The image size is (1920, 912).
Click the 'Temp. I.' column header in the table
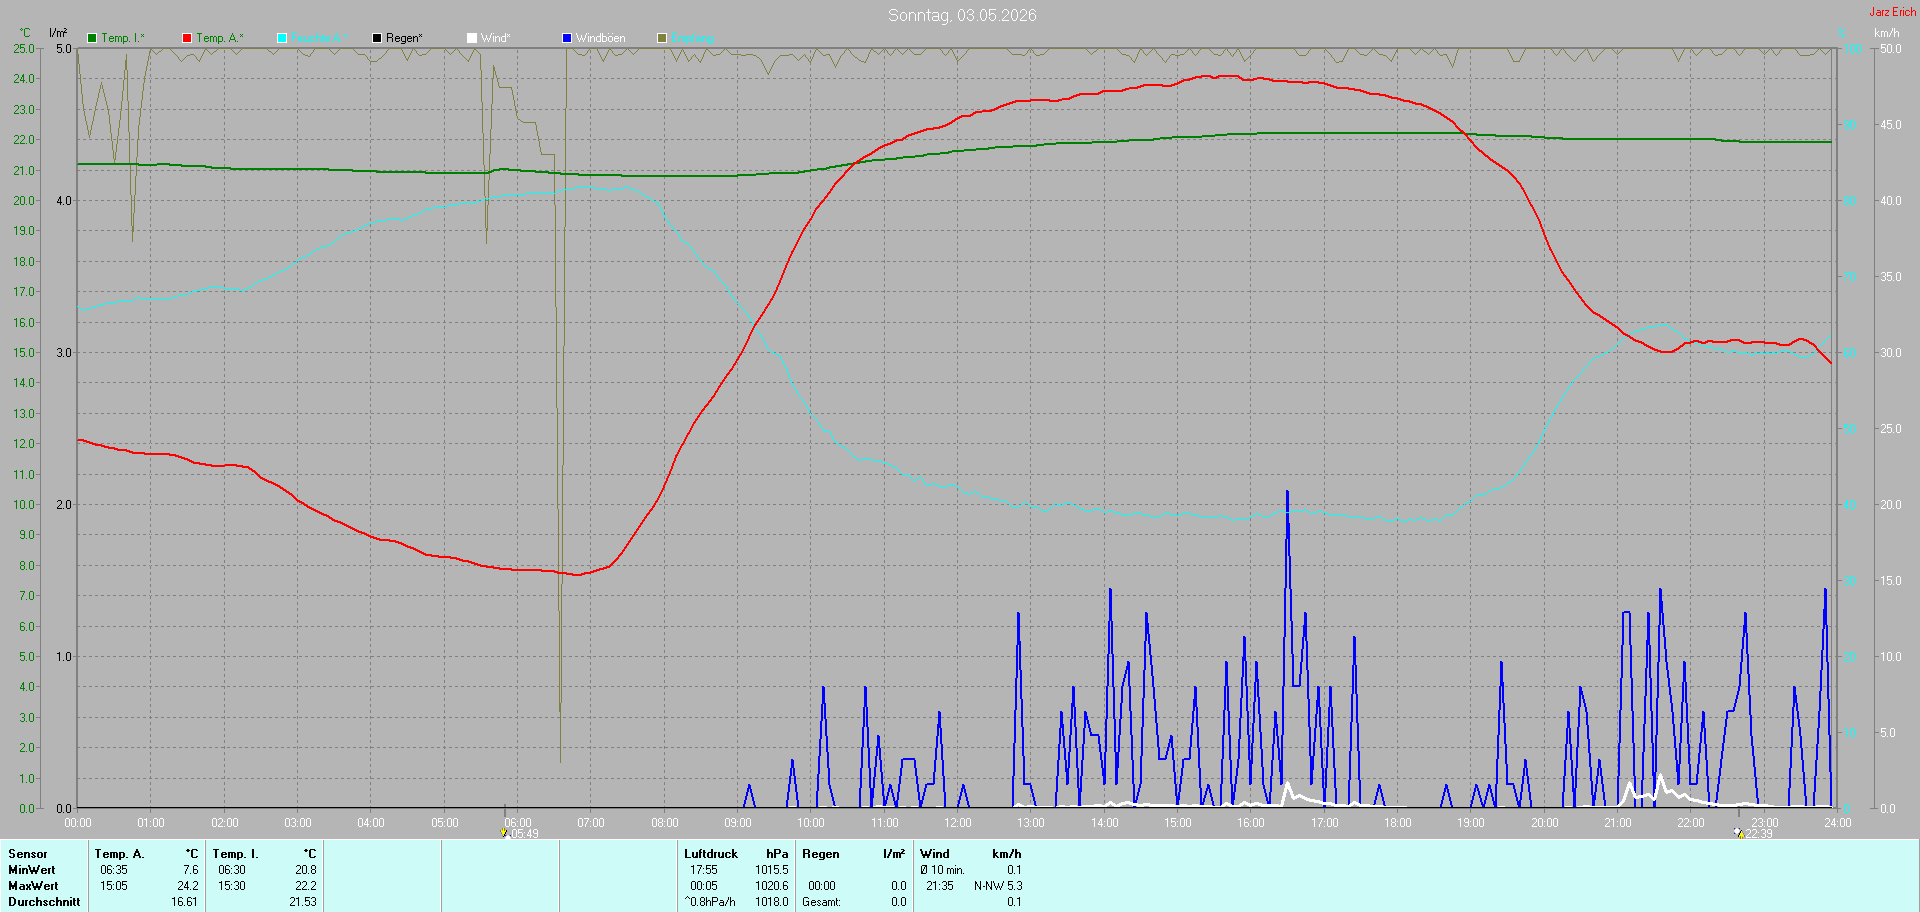(235, 854)
